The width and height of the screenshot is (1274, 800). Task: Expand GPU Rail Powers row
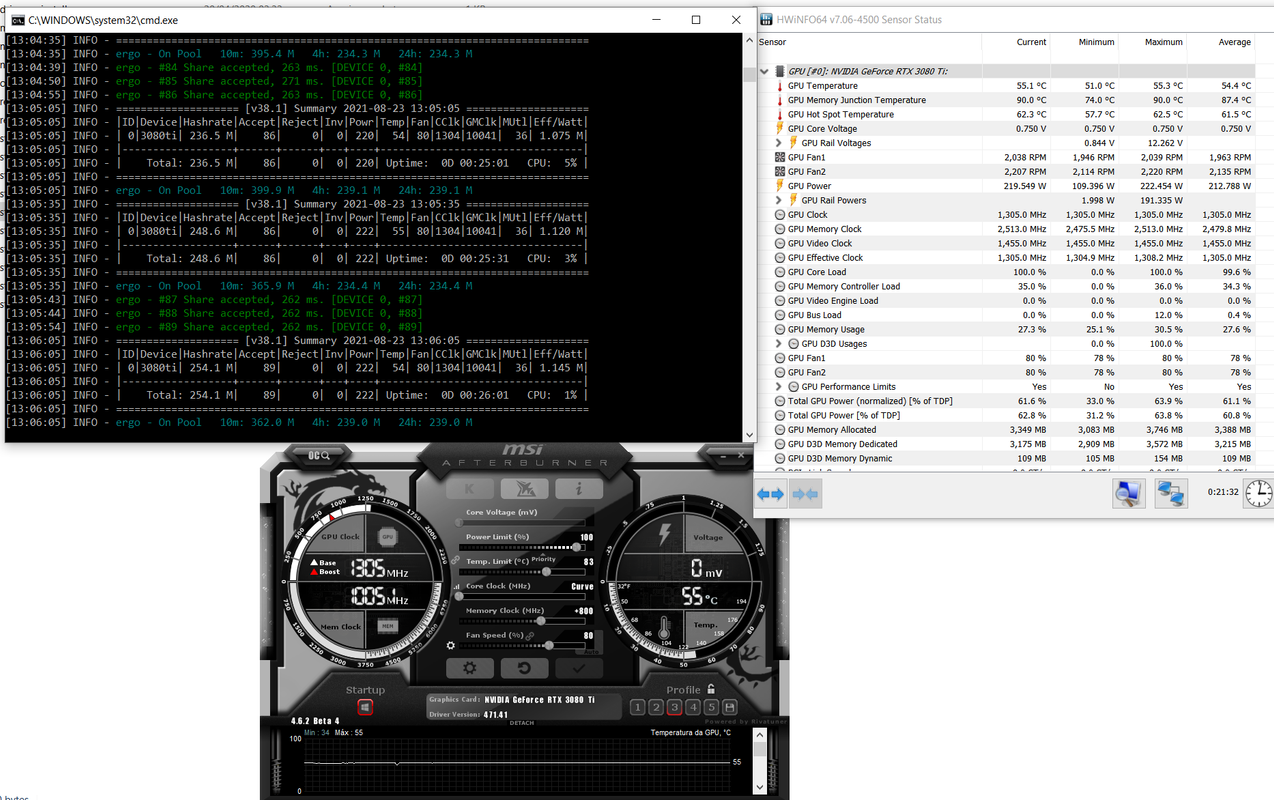779,200
